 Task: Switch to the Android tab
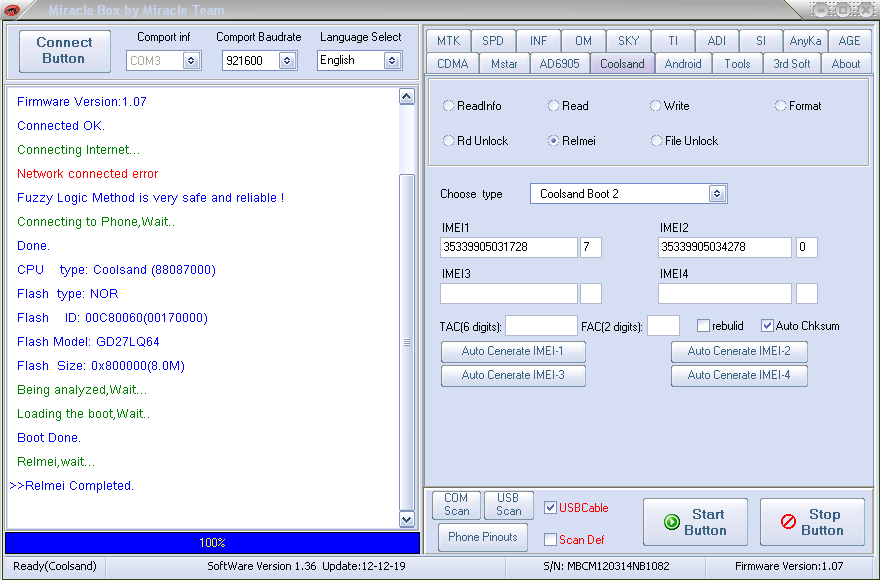tap(683, 64)
